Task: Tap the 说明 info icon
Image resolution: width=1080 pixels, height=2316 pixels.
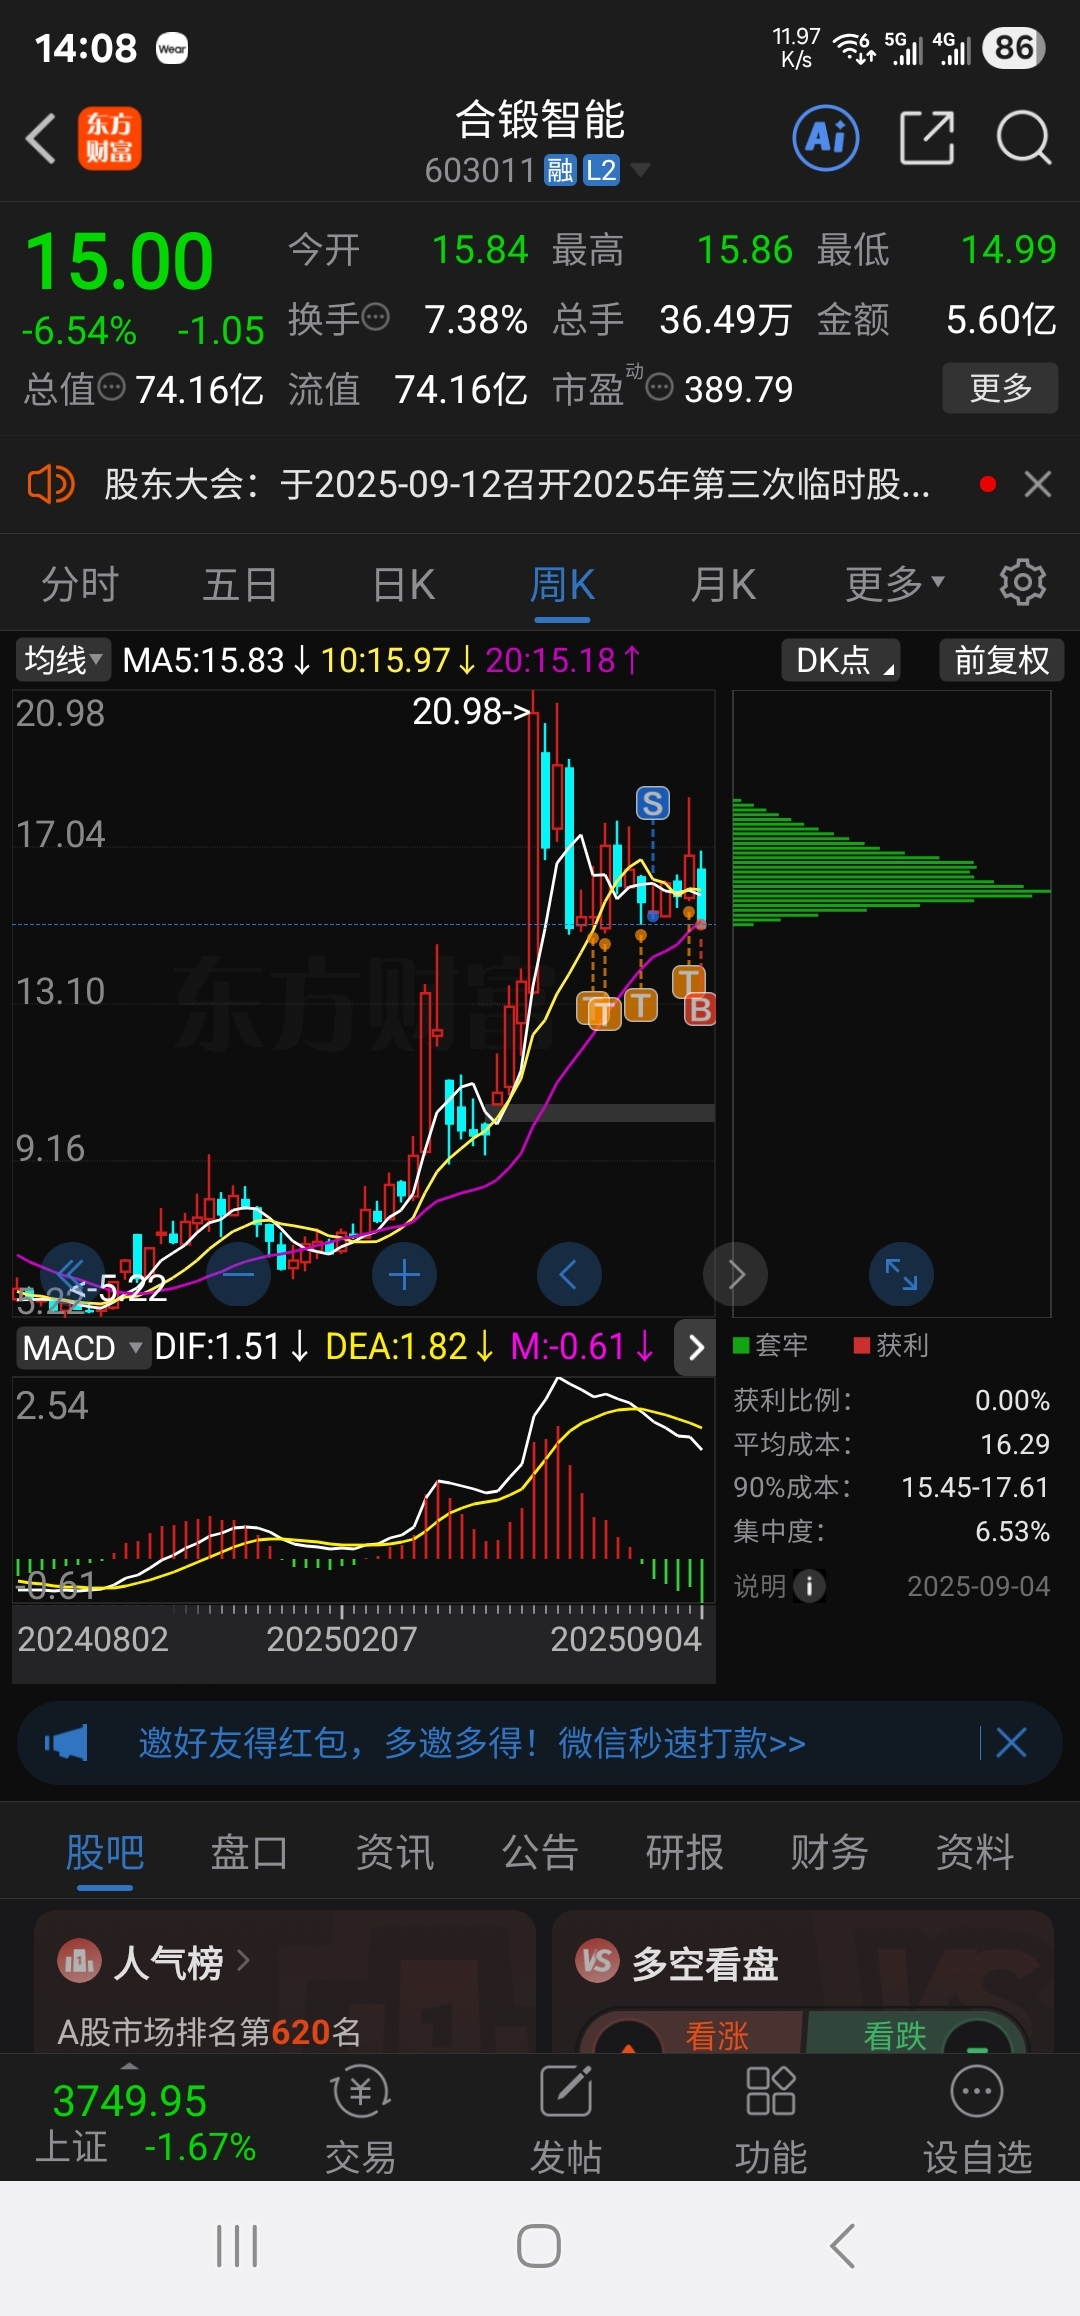Action: (x=809, y=1585)
